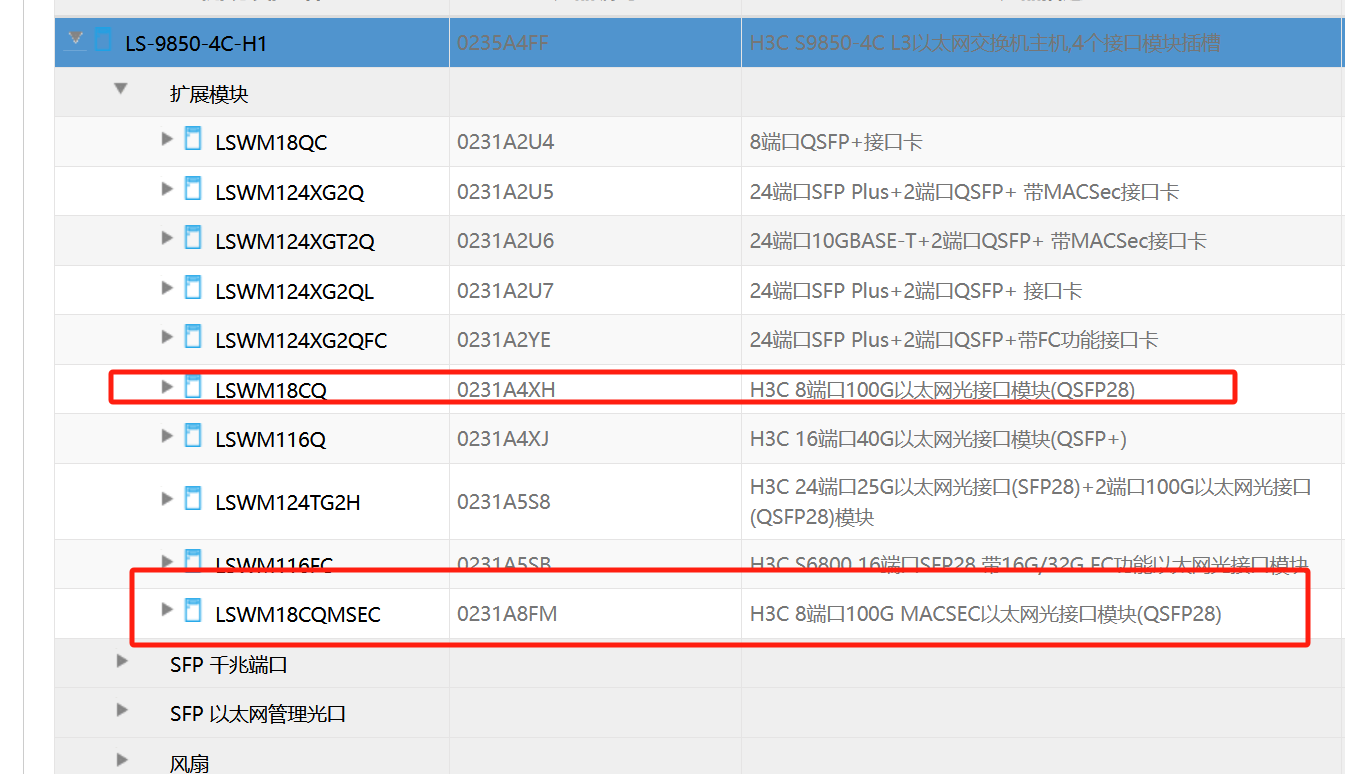Expand the LSWM18CQMSEC row
Screen dimensions: 1345x774
click(x=167, y=609)
